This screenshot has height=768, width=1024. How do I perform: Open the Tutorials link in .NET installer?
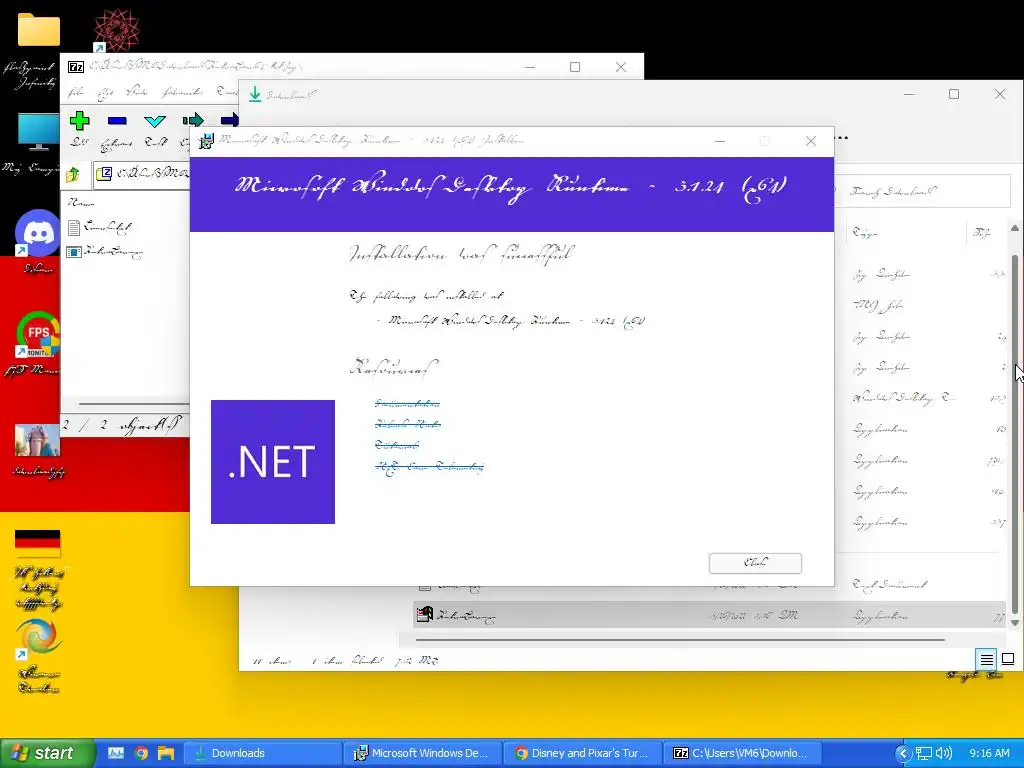(397, 445)
